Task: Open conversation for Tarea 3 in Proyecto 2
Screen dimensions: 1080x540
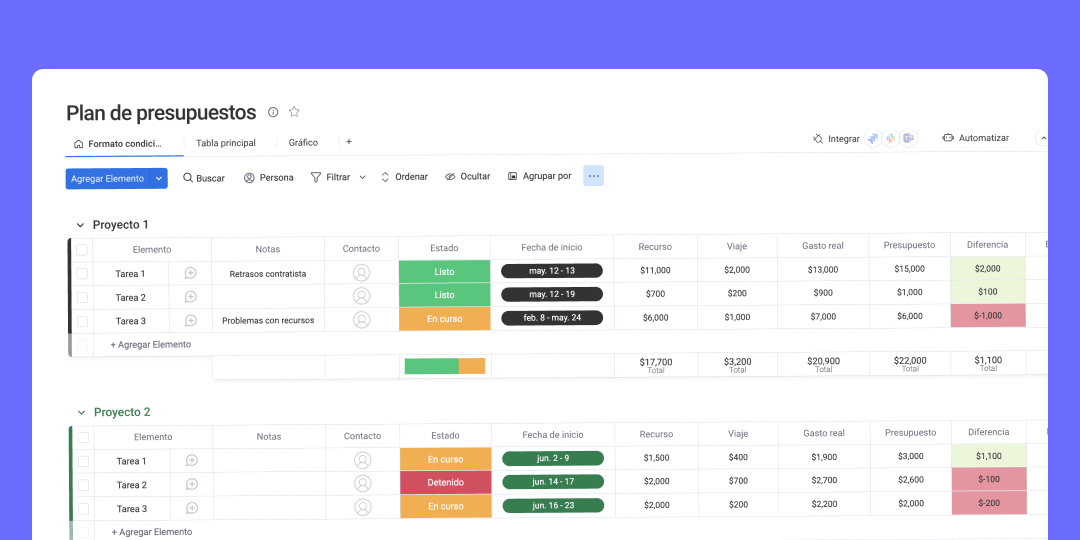Action: [x=191, y=508]
